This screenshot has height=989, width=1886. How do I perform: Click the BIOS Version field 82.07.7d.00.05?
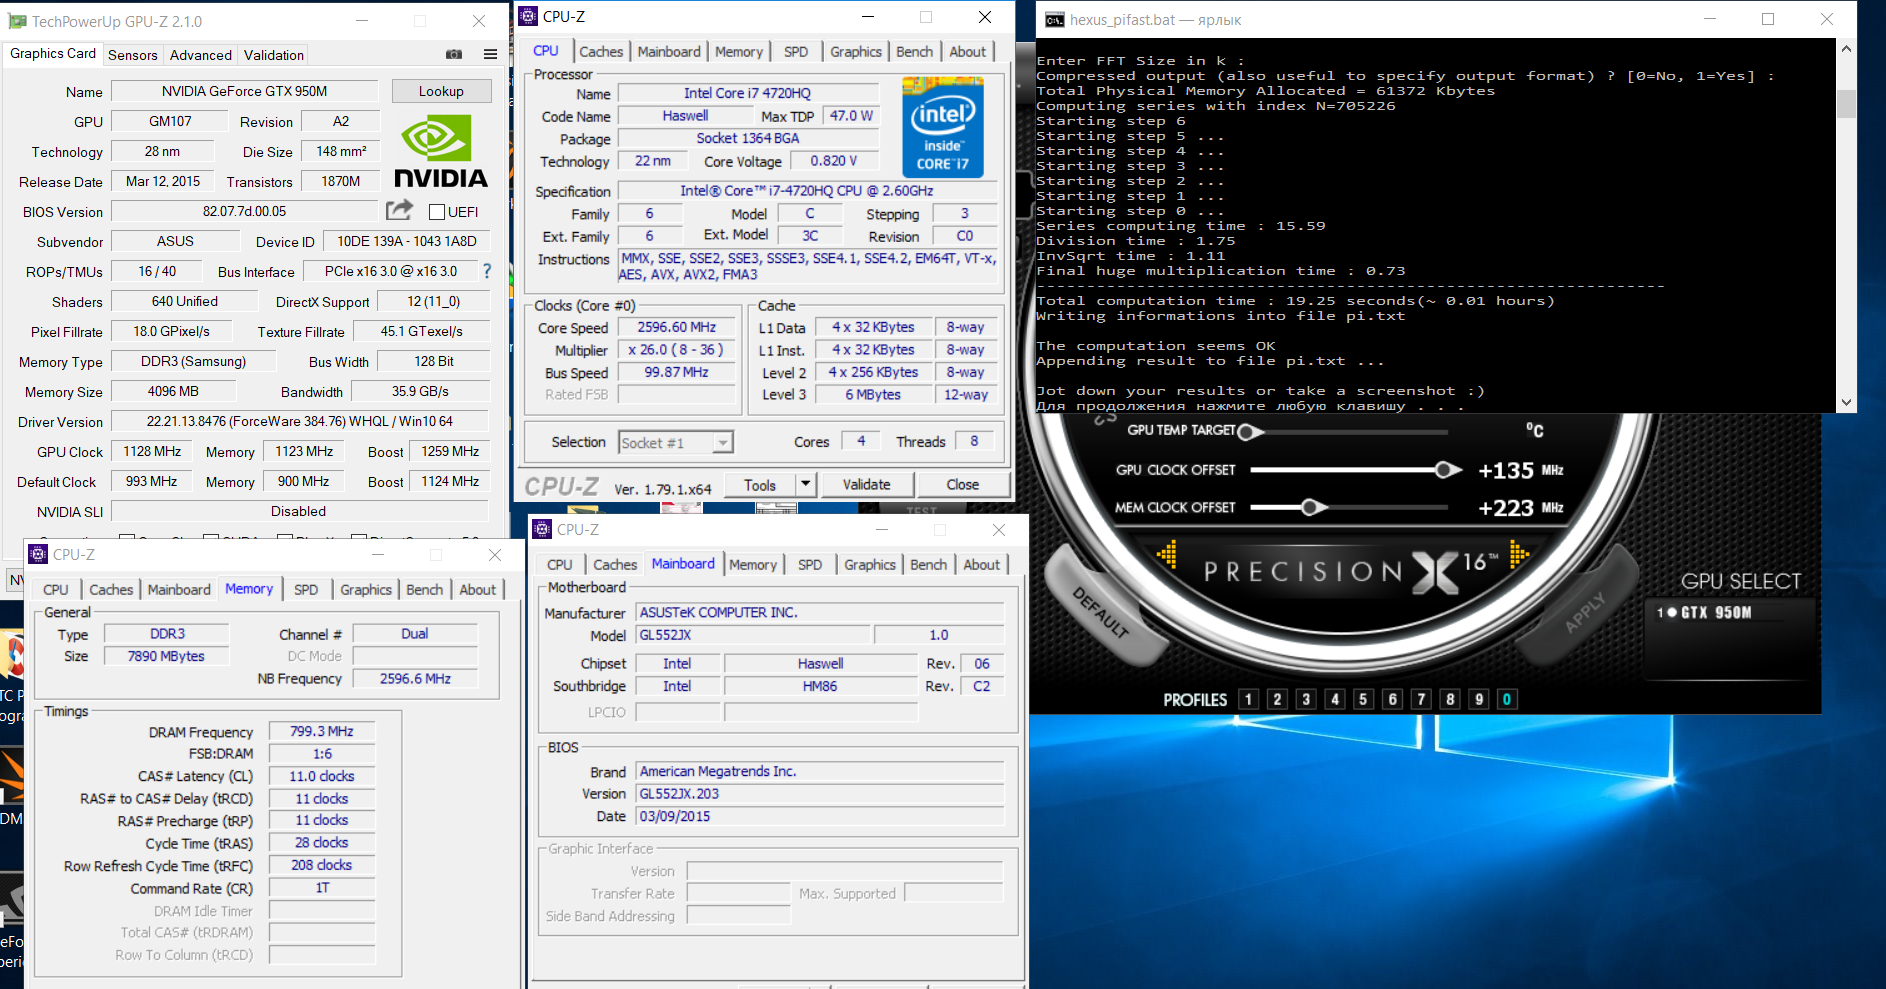tap(245, 211)
